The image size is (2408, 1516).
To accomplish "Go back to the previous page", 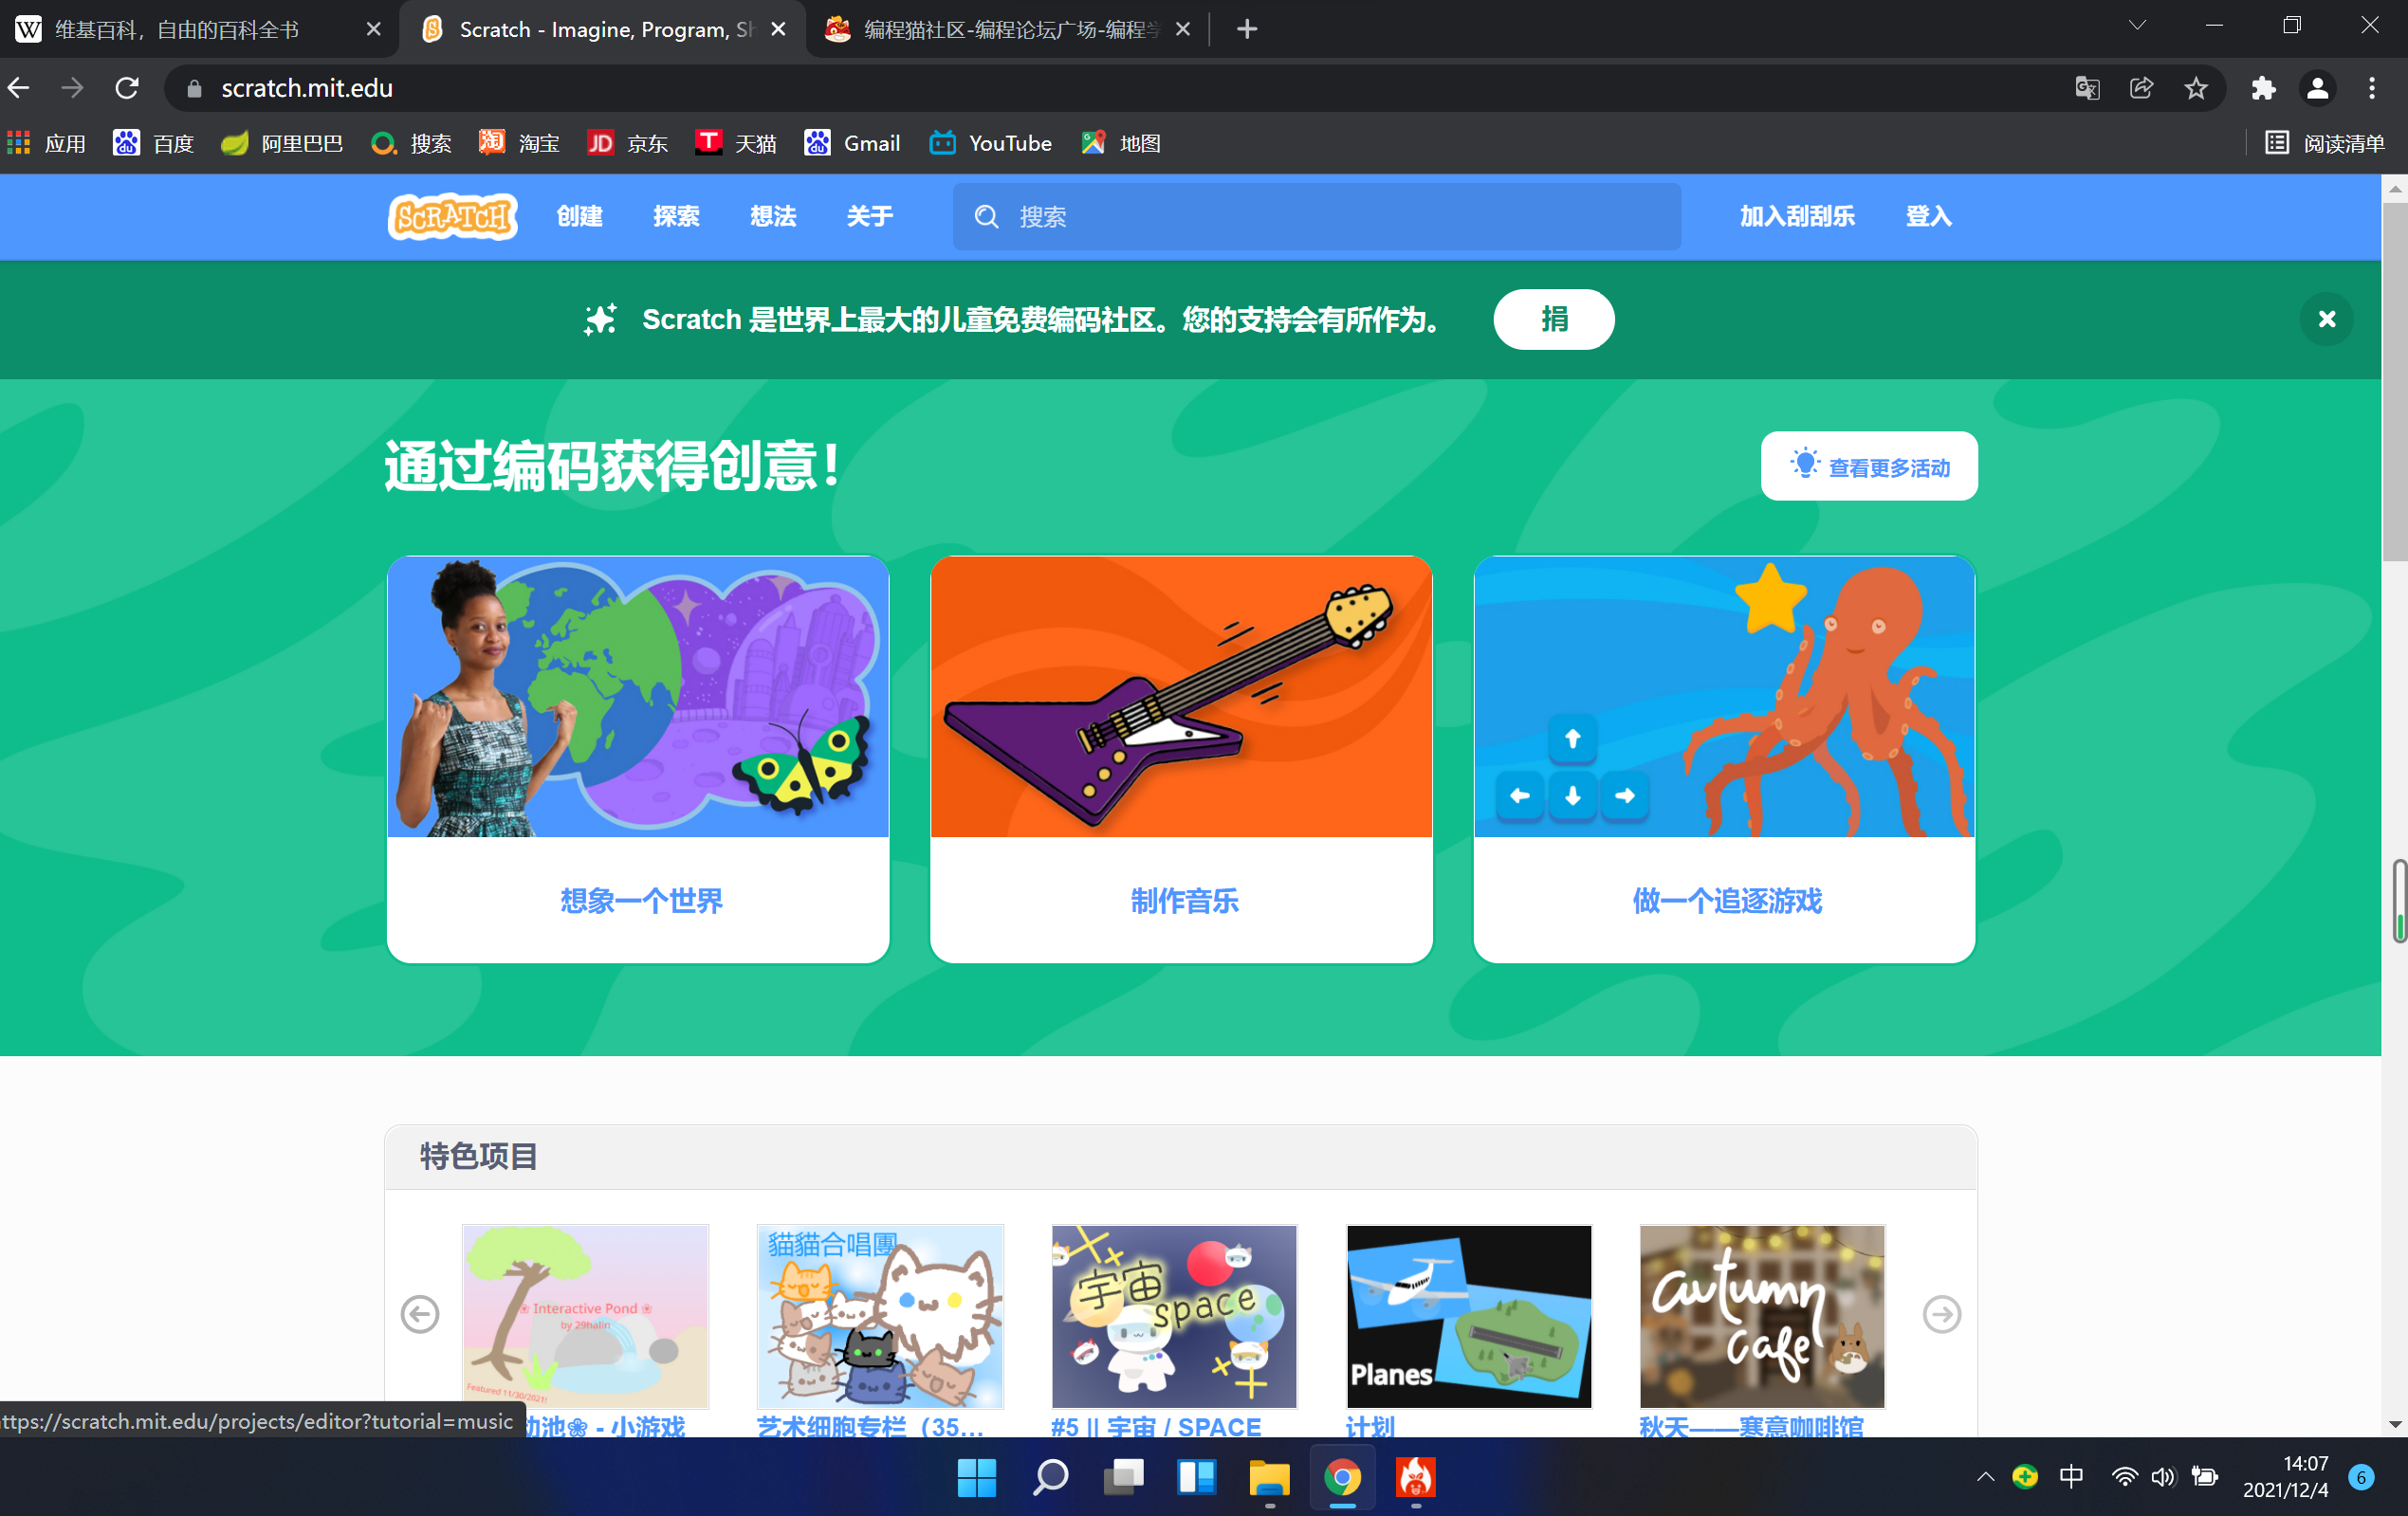I will [x=19, y=88].
